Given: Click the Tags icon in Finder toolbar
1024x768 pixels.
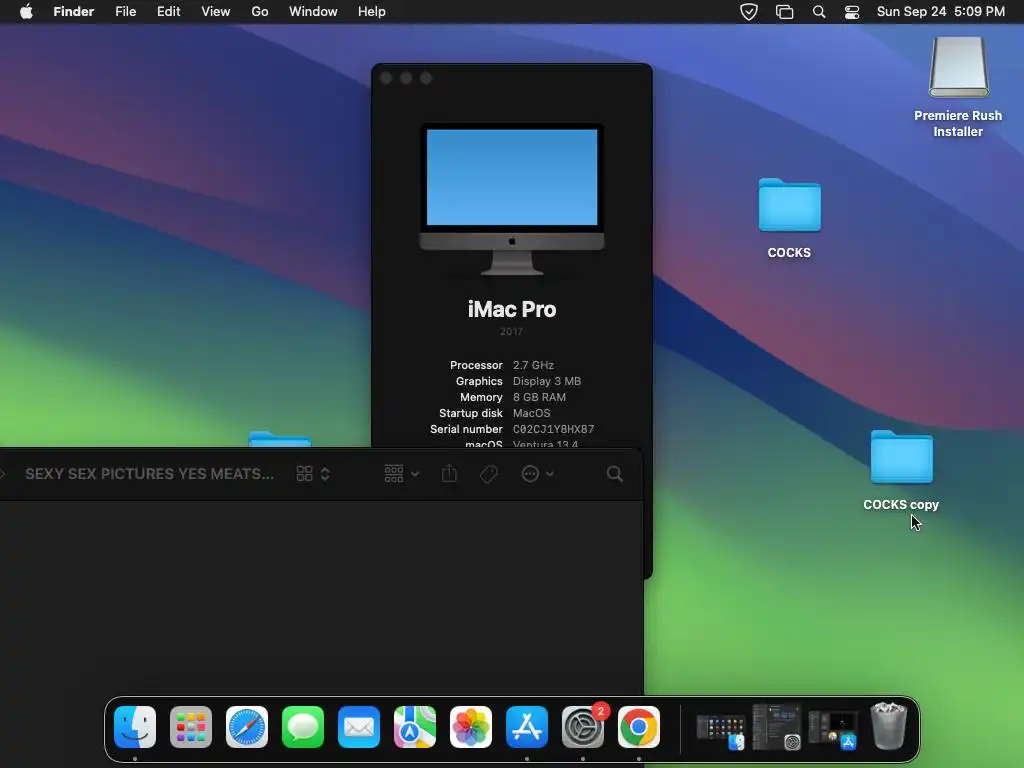Looking at the screenshot, I should [488, 473].
